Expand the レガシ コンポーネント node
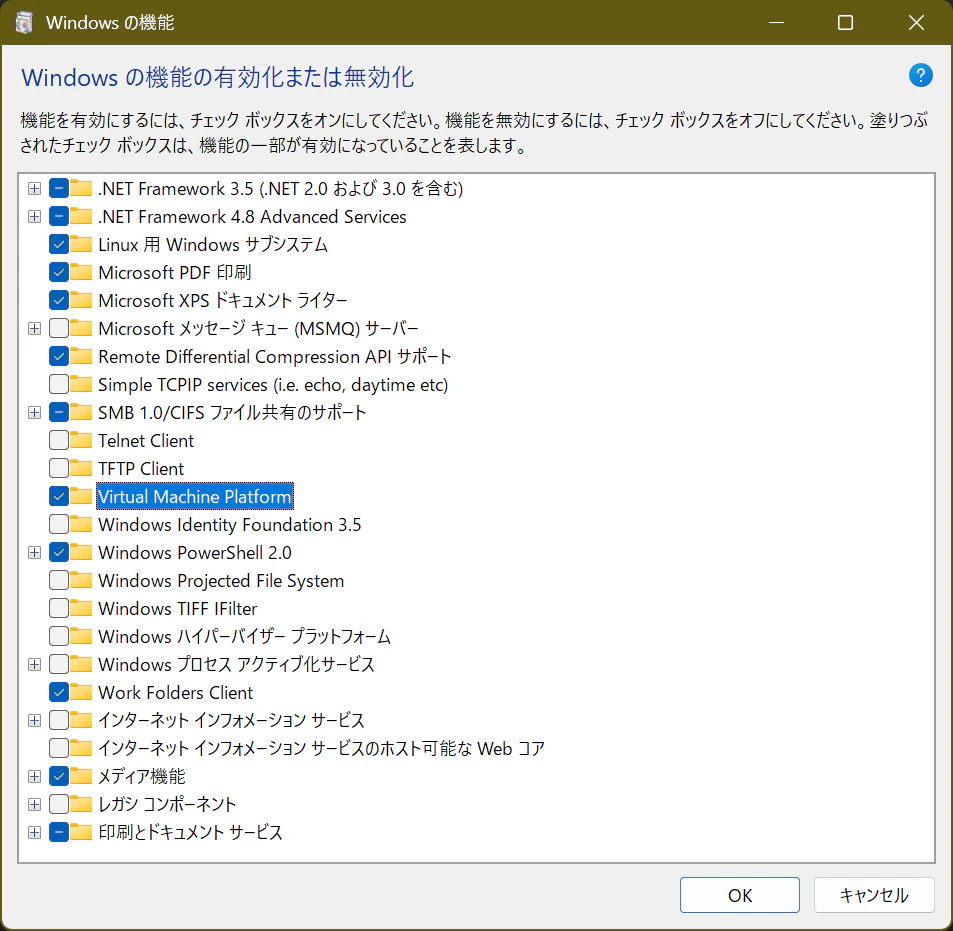The width and height of the screenshot is (953, 931). point(35,803)
